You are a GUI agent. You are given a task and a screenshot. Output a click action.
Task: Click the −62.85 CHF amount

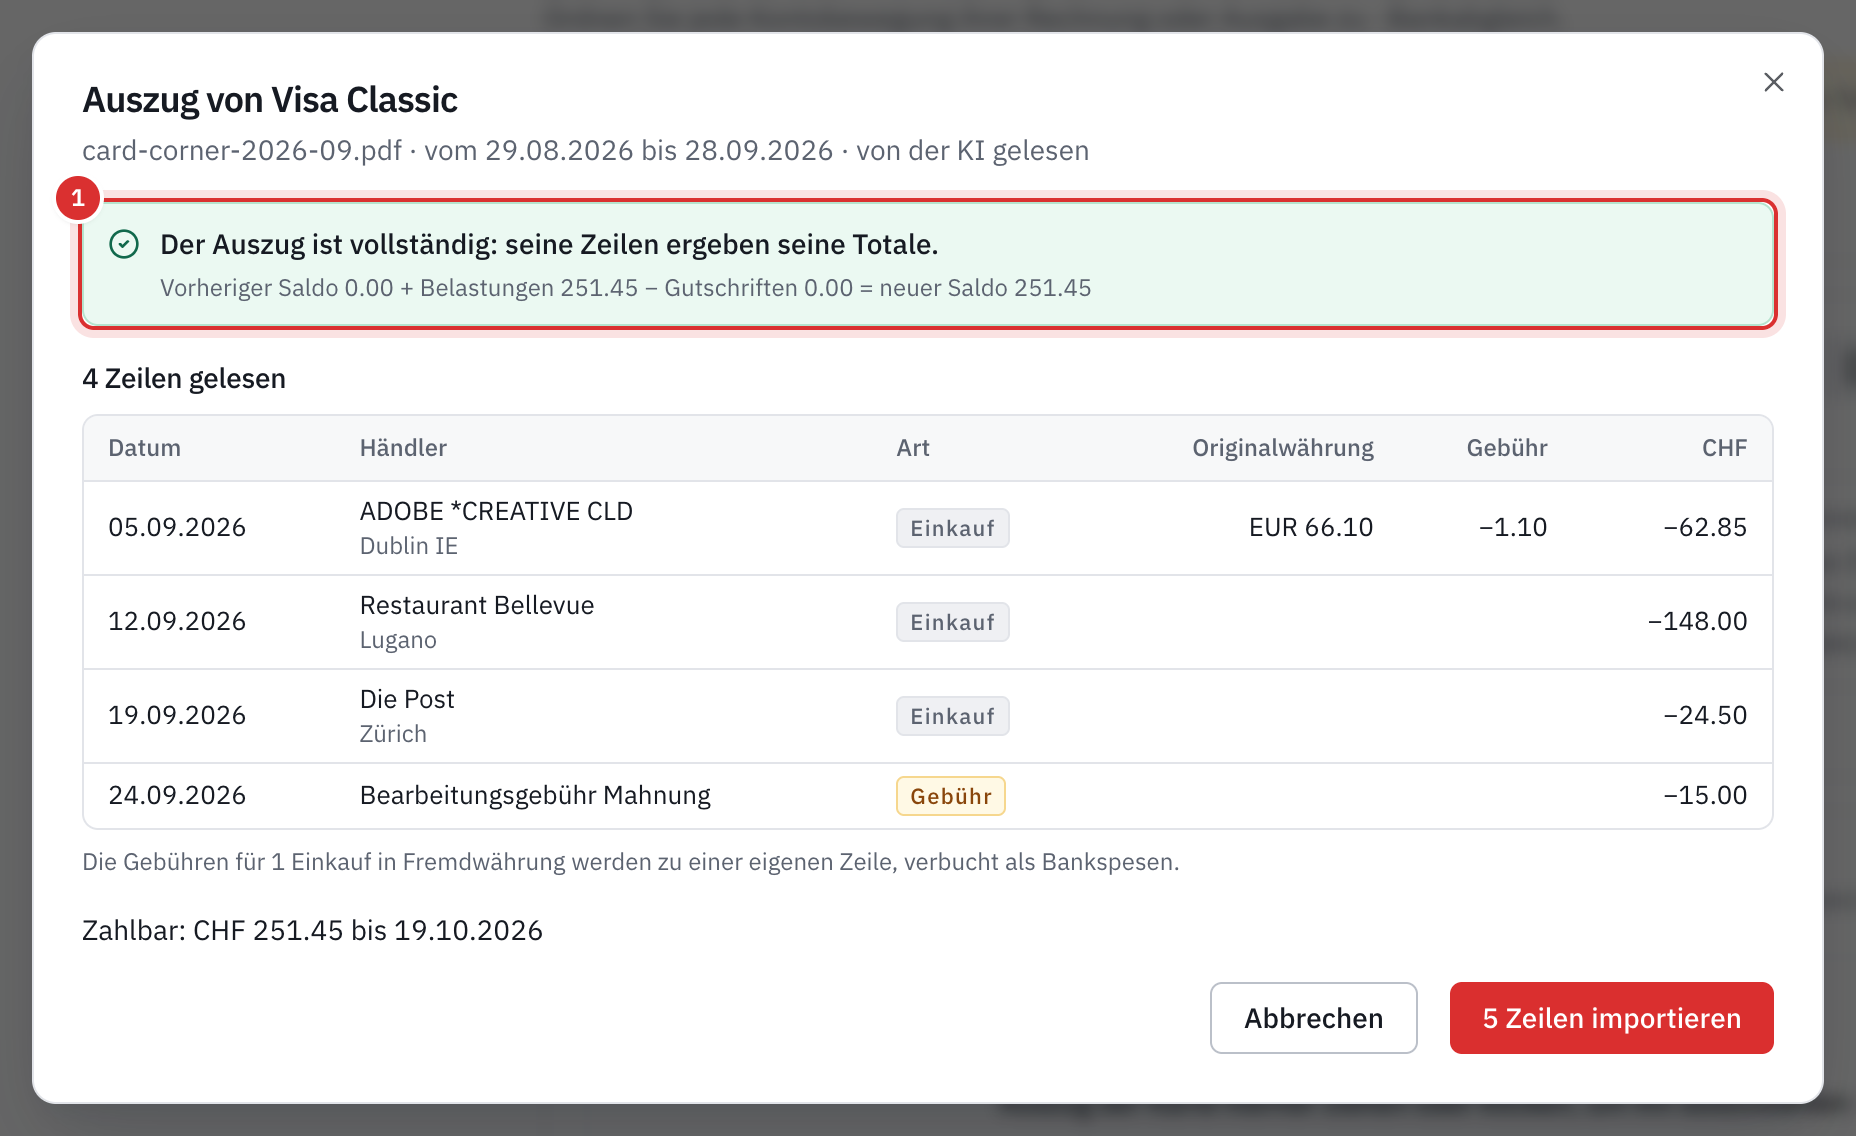point(1705,527)
